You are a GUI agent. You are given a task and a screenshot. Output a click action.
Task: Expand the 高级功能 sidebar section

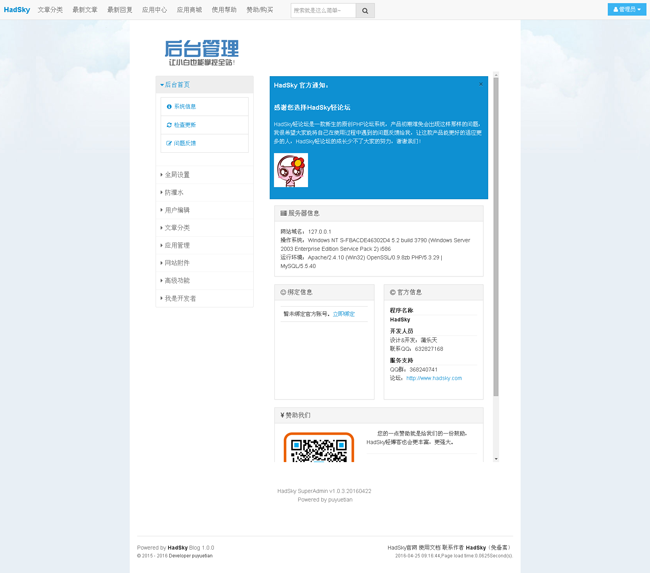(204, 280)
